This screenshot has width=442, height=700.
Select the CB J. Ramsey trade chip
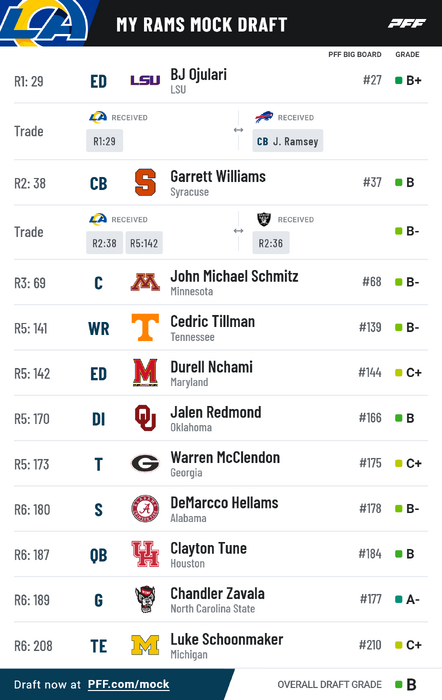pyautogui.click(x=288, y=141)
